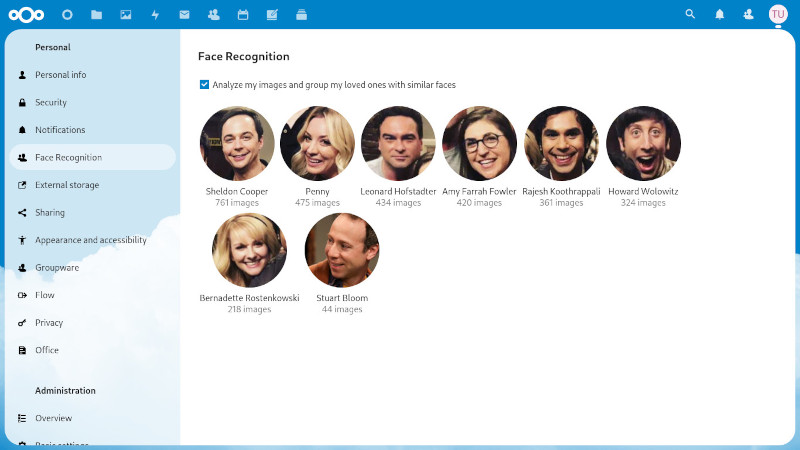Open Security settings section
The image size is (800, 450).
92,102
